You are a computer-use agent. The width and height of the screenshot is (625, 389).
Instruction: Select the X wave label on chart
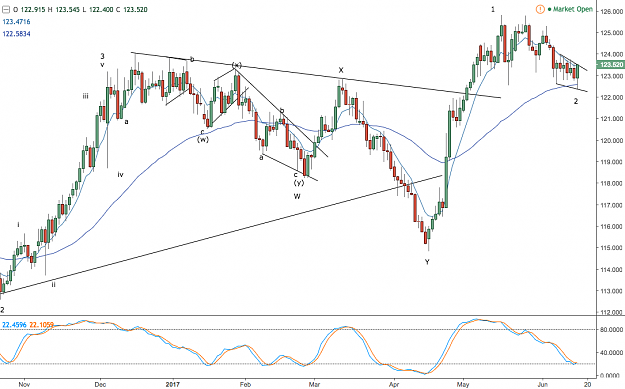[341, 70]
